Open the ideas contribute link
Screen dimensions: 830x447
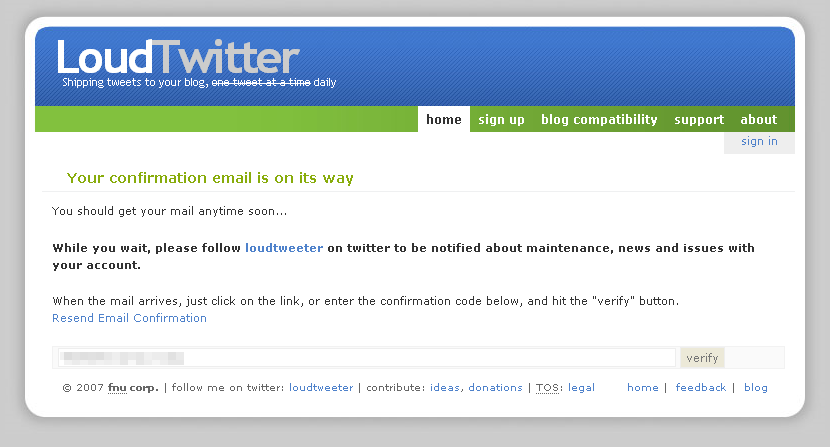[445, 388]
